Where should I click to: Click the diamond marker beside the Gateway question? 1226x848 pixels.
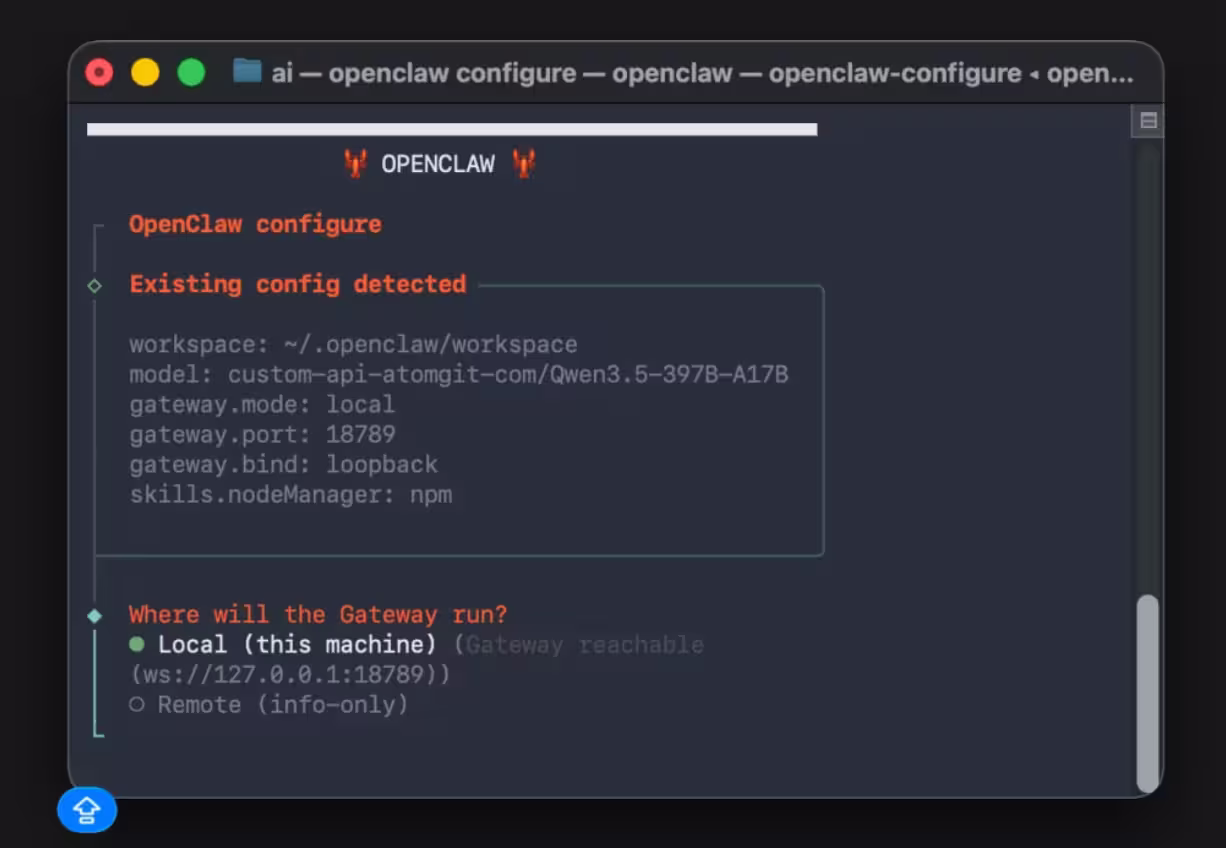click(x=96, y=614)
